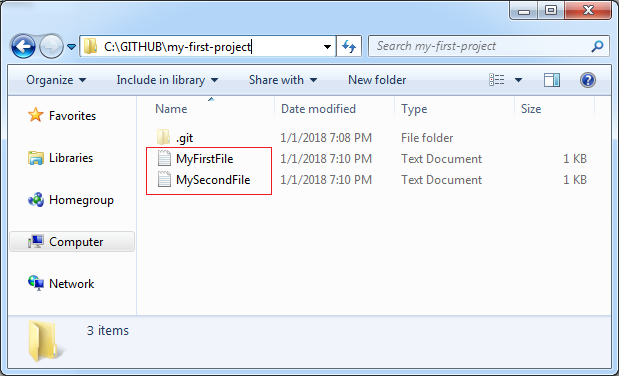Open the Help question mark icon
The image size is (619, 376).
588,80
